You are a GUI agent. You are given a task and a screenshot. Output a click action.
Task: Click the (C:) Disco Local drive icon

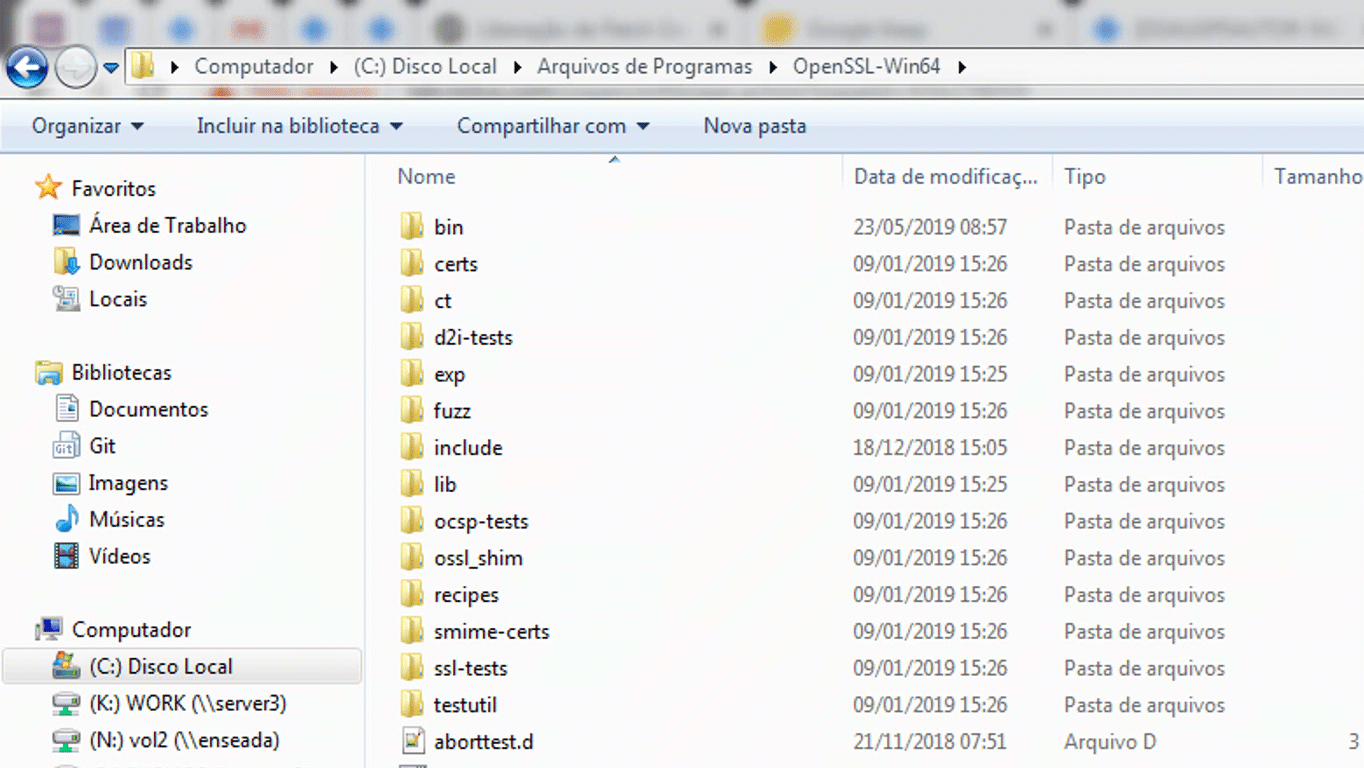coord(66,666)
